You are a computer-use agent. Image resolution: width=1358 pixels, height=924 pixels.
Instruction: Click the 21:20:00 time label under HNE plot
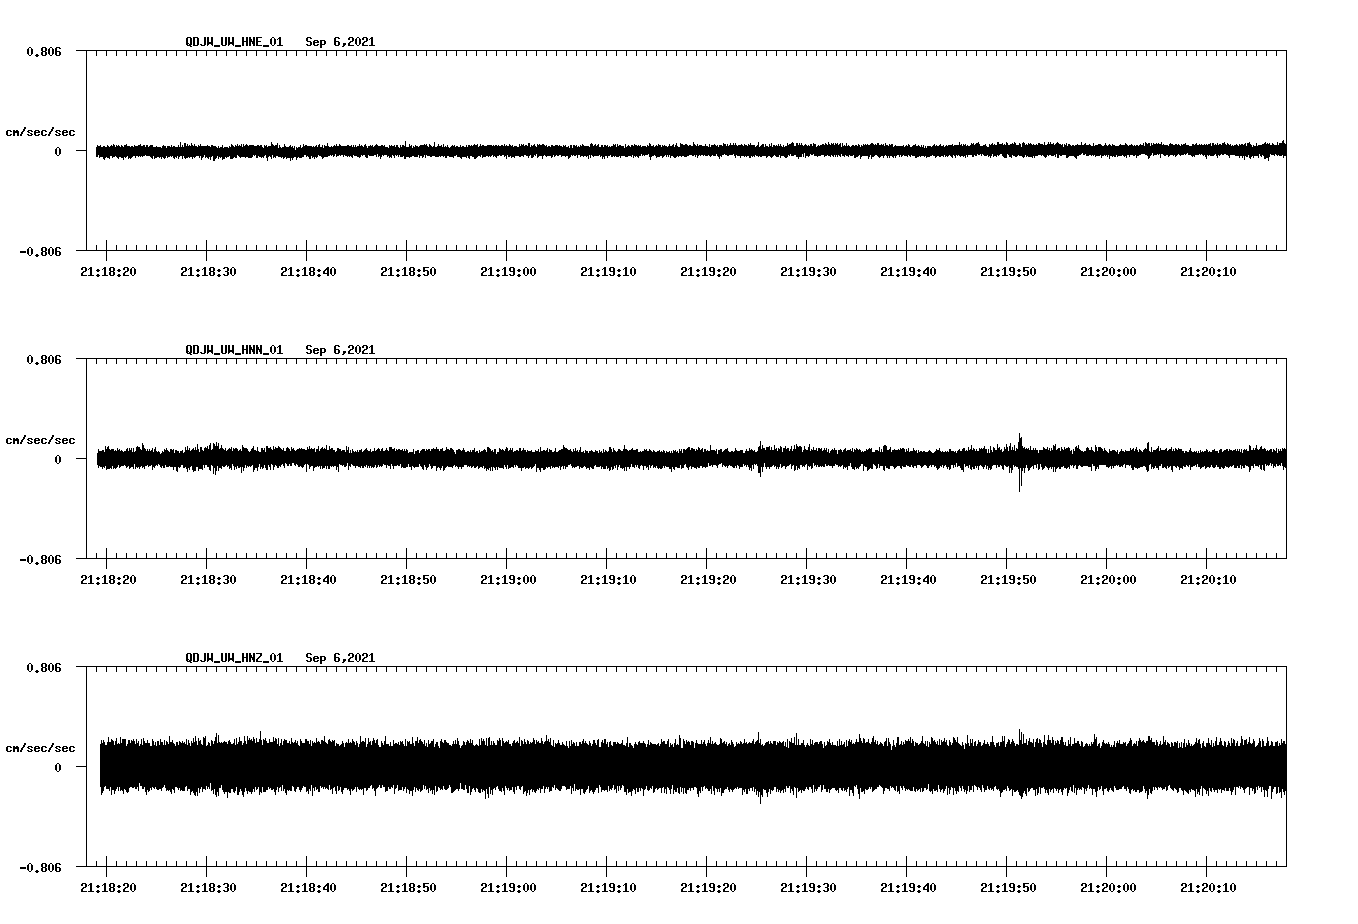pyautogui.click(x=1108, y=272)
